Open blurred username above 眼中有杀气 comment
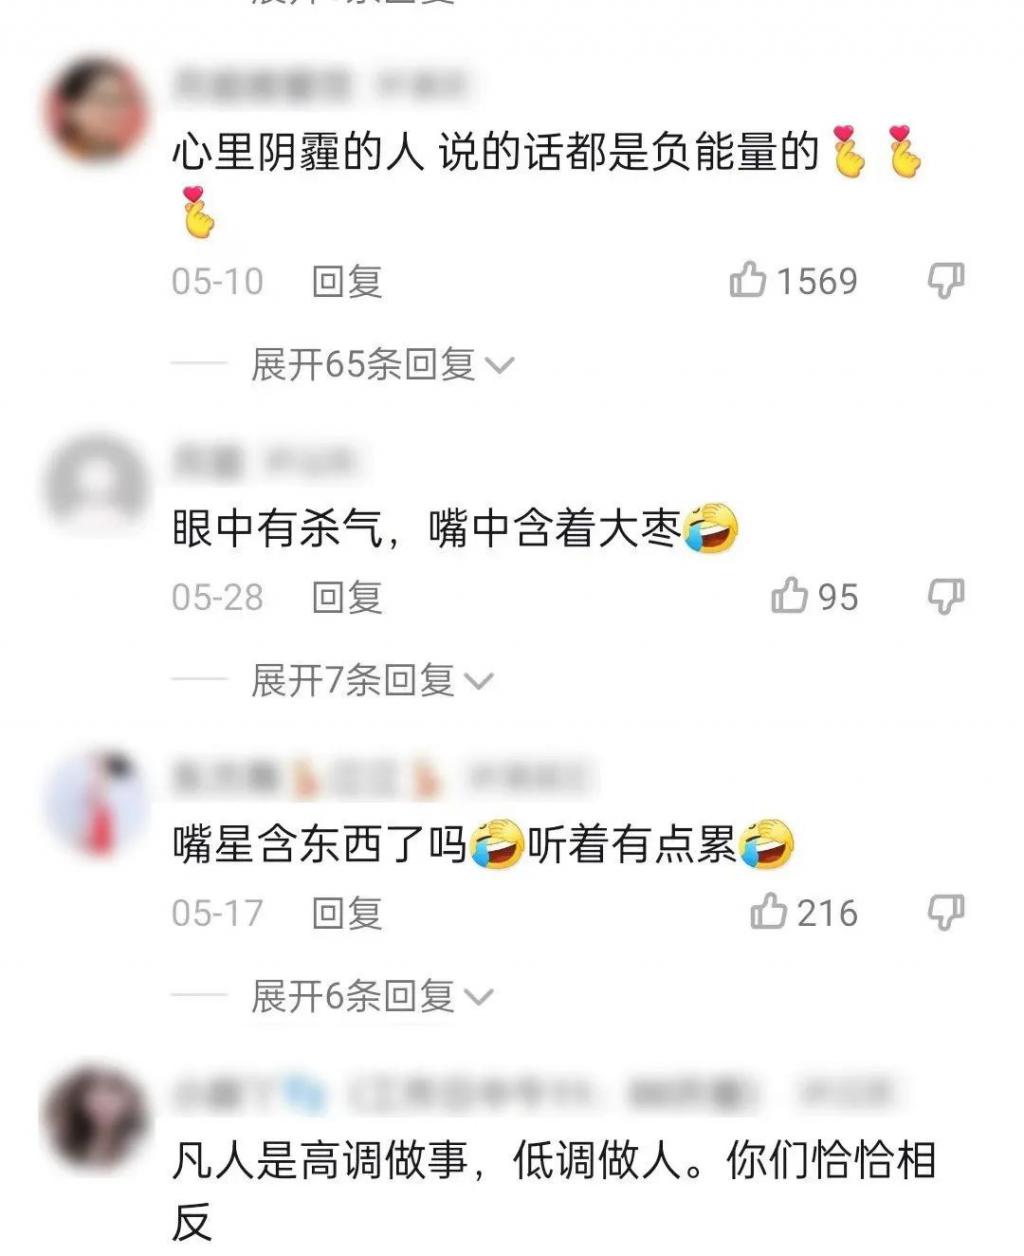The image size is (1024, 1256). tap(208, 460)
